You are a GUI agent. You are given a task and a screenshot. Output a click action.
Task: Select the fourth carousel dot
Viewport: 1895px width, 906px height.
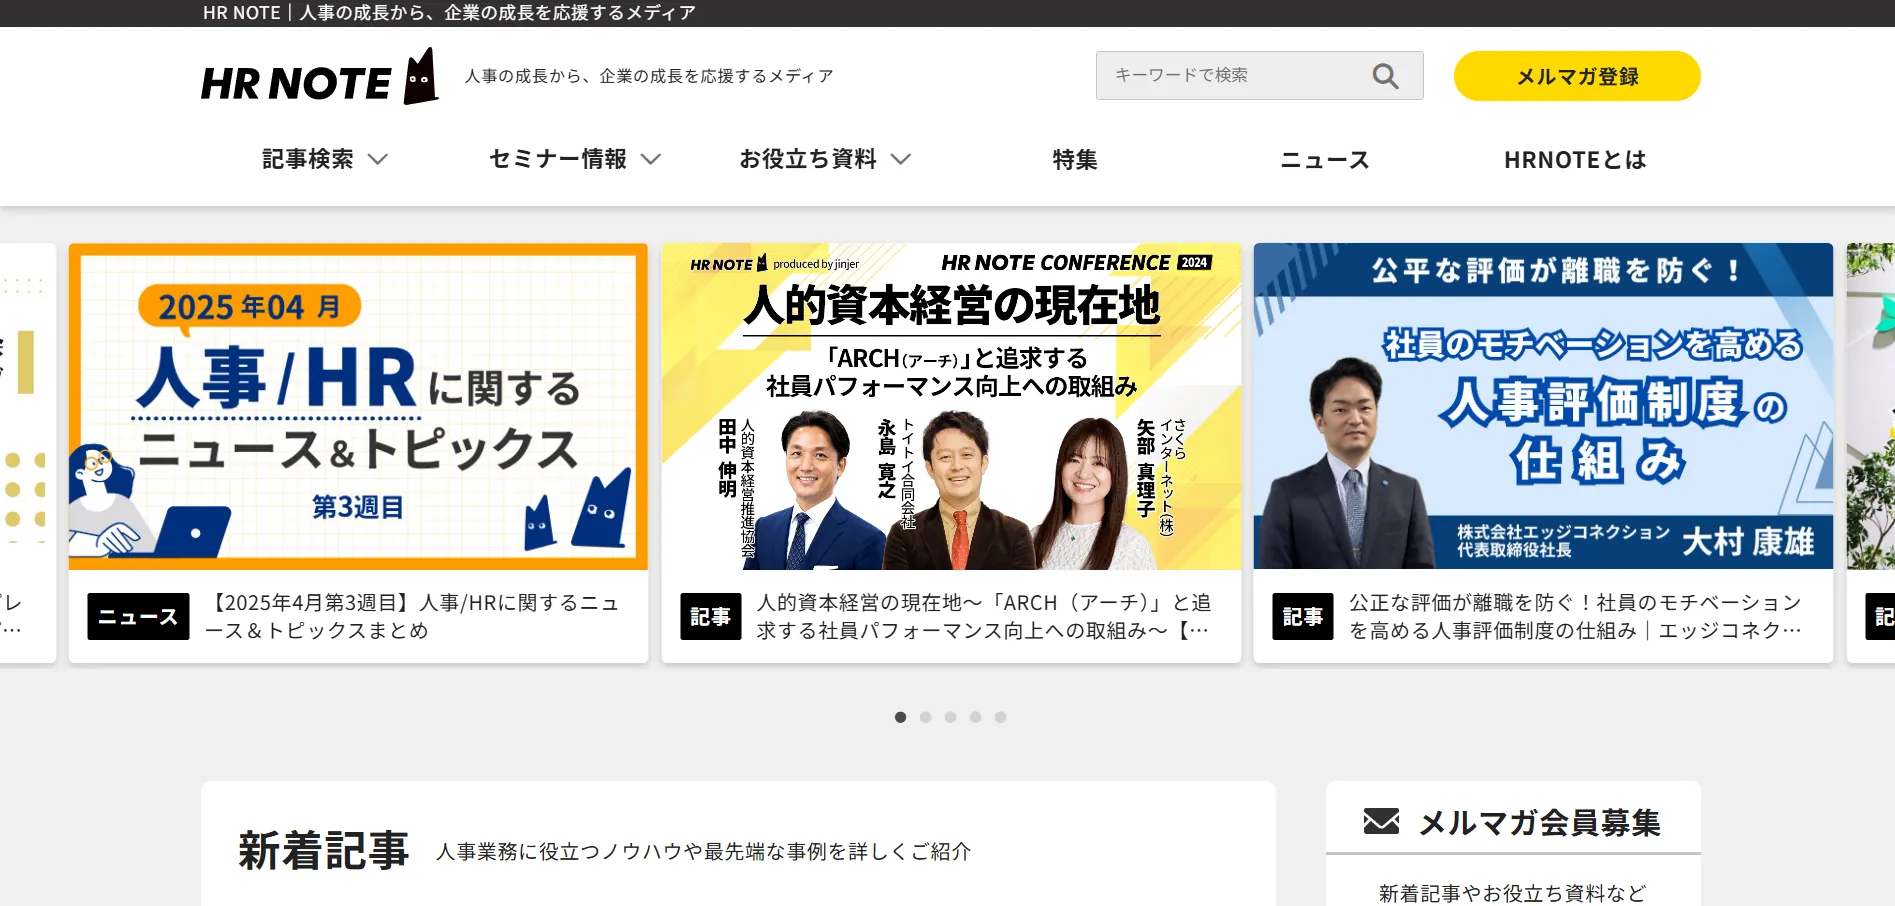pos(975,717)
